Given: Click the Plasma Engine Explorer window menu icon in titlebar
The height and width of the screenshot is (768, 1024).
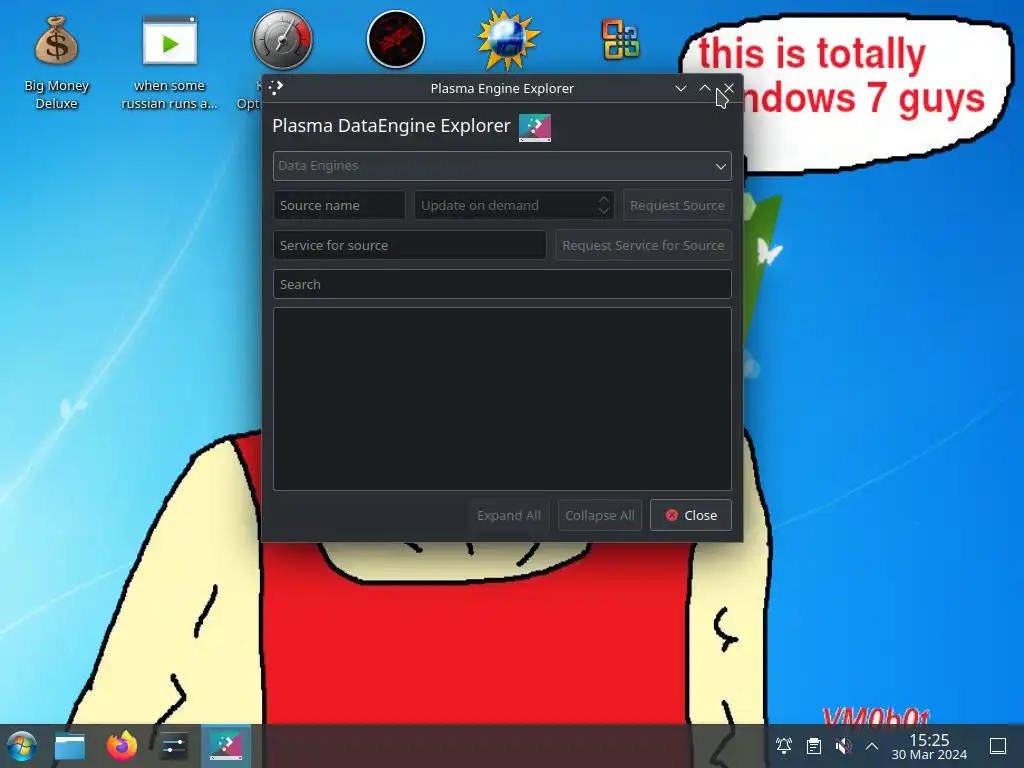Looking at the screenshot, I should (276, 88).
